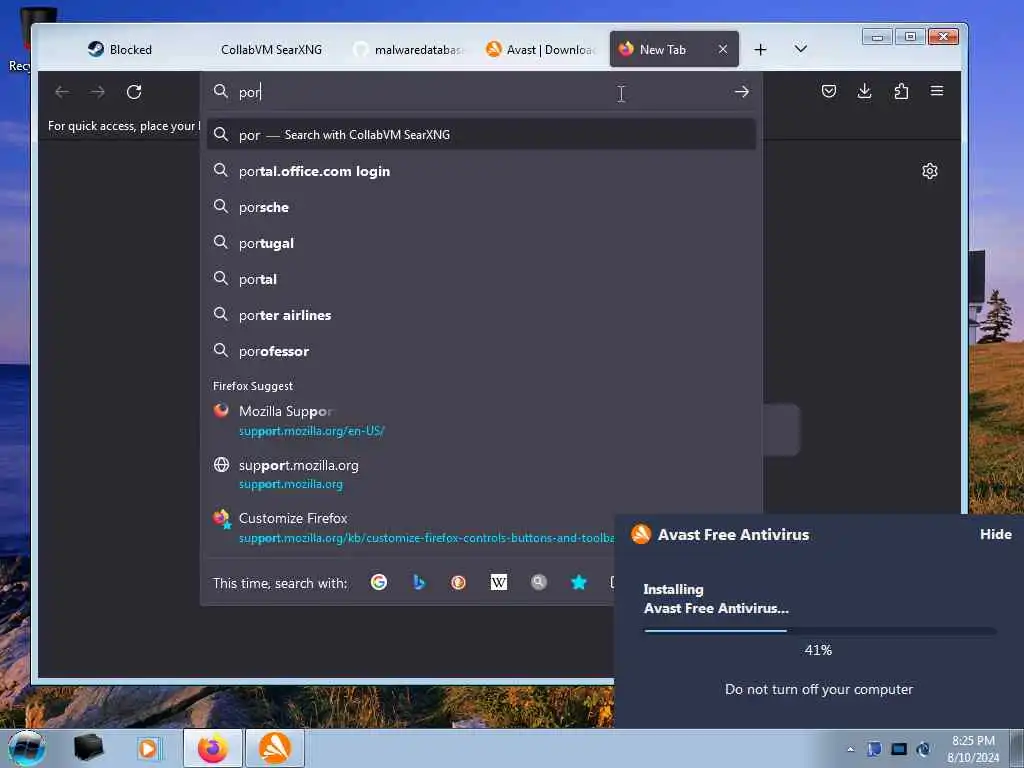Choose the 'porter airlines' suggestion
Screen dimensions: 1024x768
[x=481, y=315]
